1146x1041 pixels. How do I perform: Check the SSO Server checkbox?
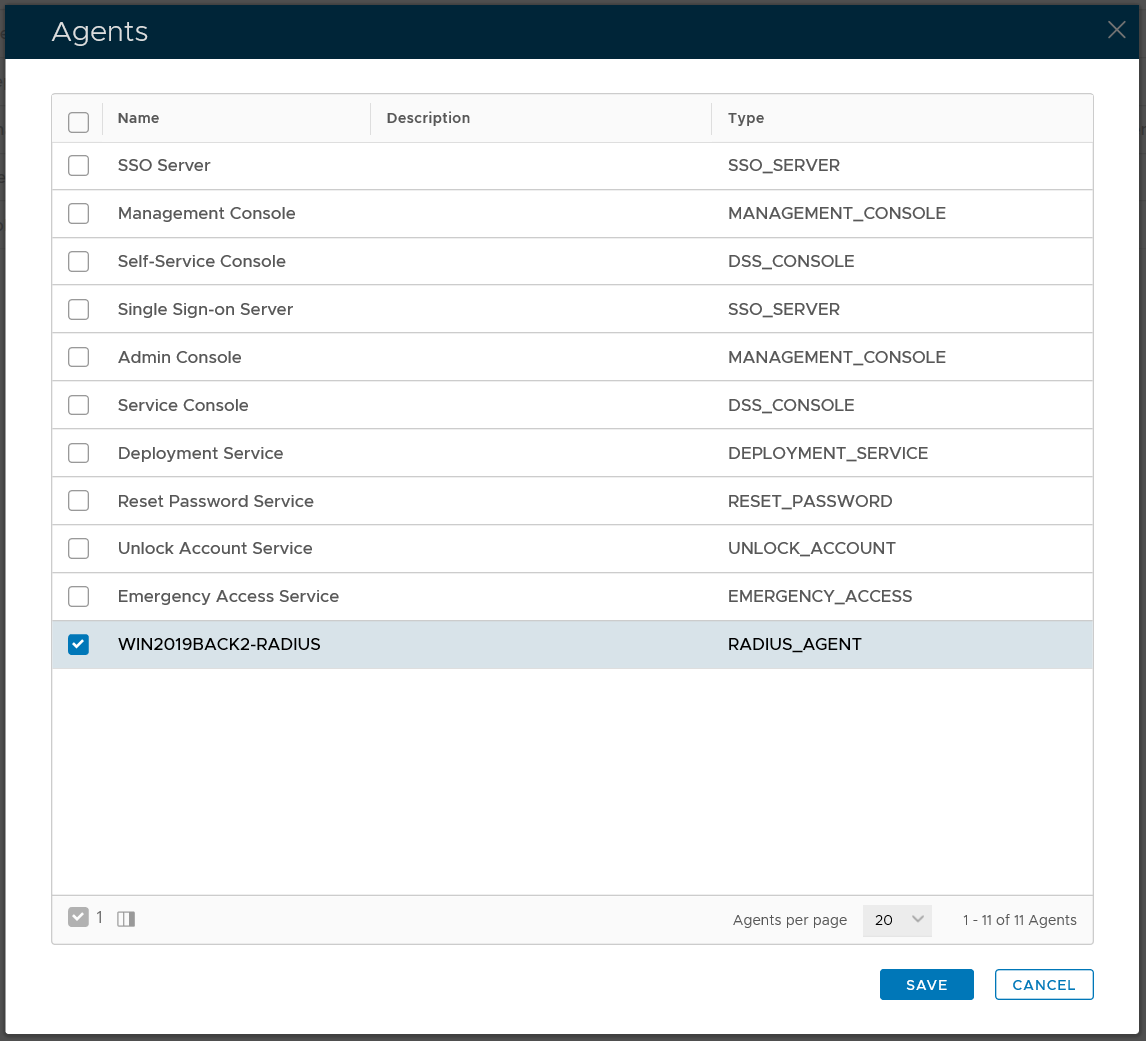tap(78, 166)
